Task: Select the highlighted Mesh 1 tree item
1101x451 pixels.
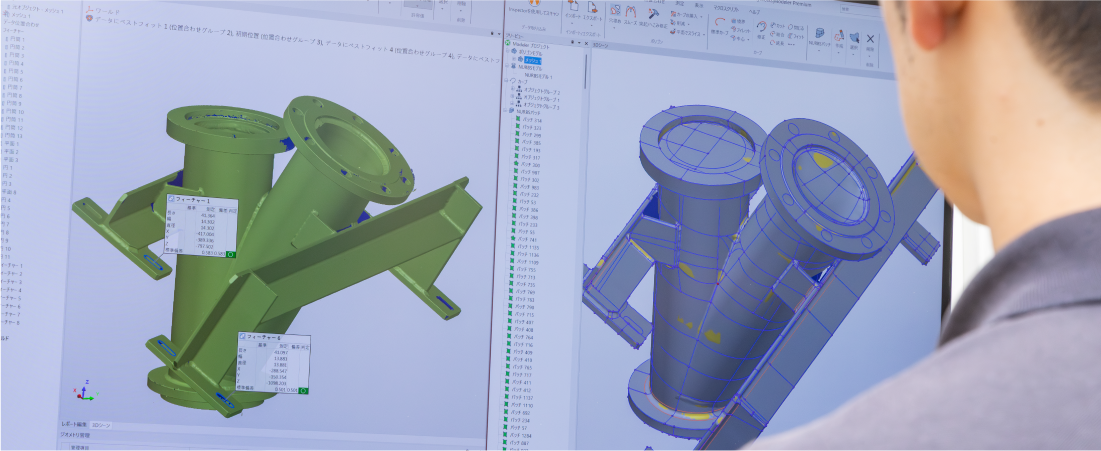Action: tap(533, 60)
